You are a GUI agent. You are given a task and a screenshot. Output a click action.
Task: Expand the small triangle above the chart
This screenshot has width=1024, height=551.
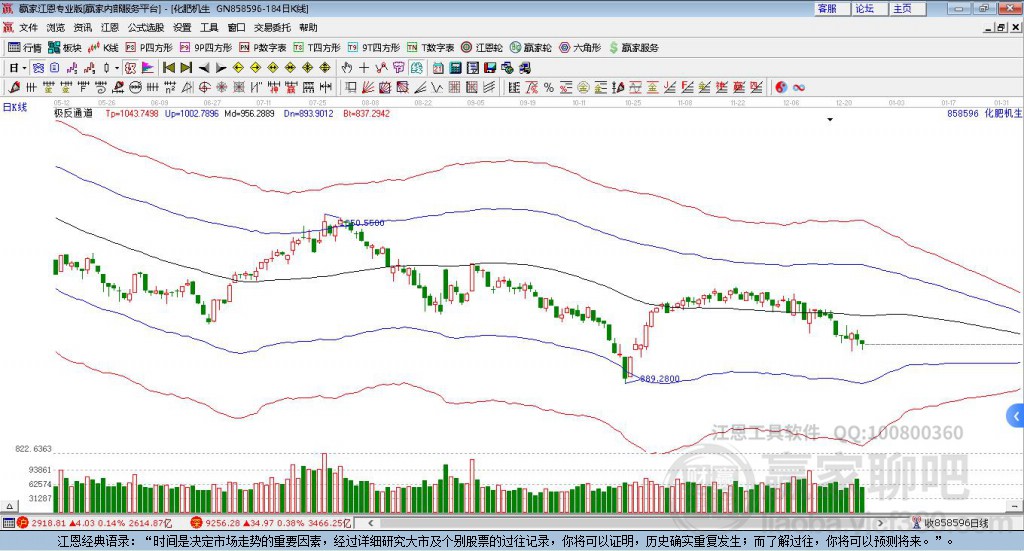[830, 119]
